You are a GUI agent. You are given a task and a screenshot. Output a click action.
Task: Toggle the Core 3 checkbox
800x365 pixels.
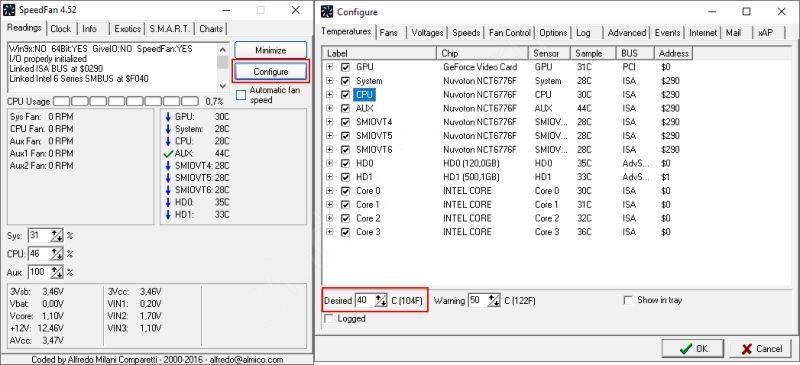pos(345,232)
